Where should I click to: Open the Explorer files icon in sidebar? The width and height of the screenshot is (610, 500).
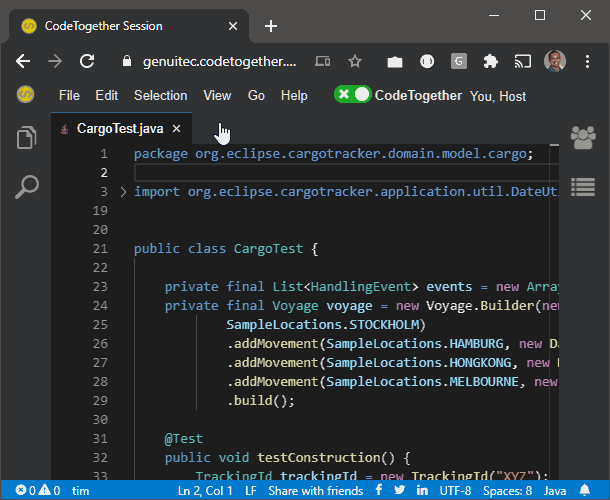26,137
